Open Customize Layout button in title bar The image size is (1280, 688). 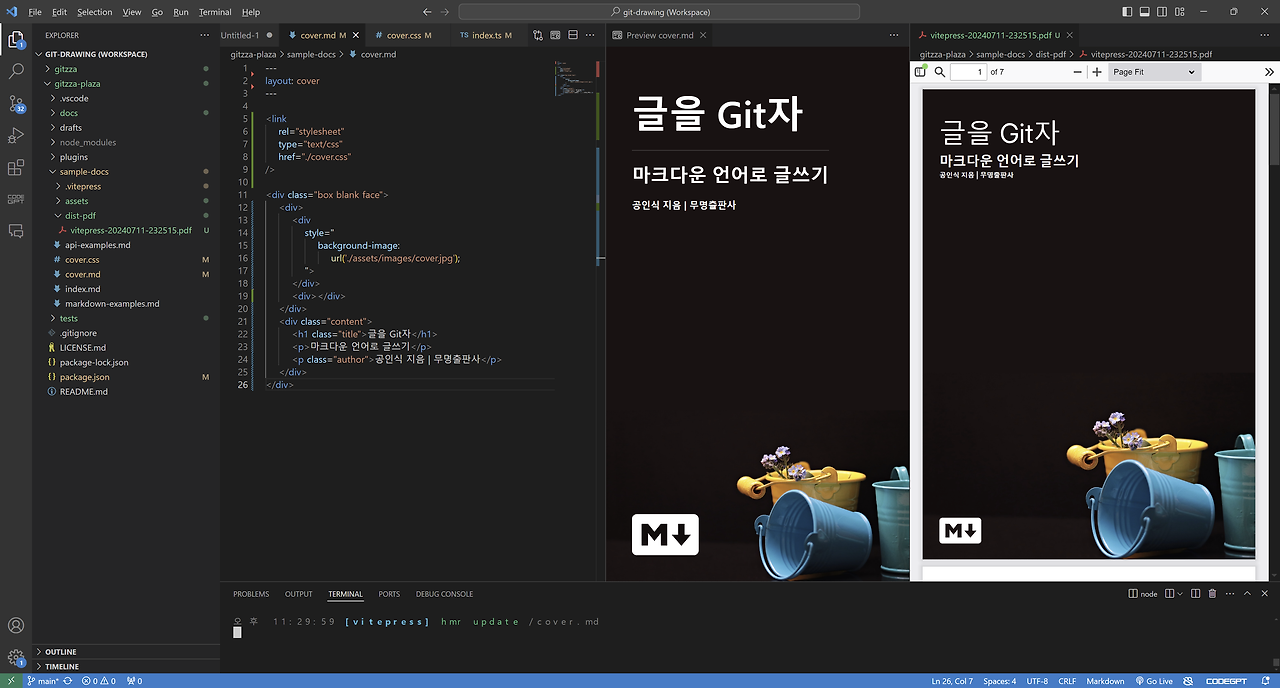tap(1180, 12)
